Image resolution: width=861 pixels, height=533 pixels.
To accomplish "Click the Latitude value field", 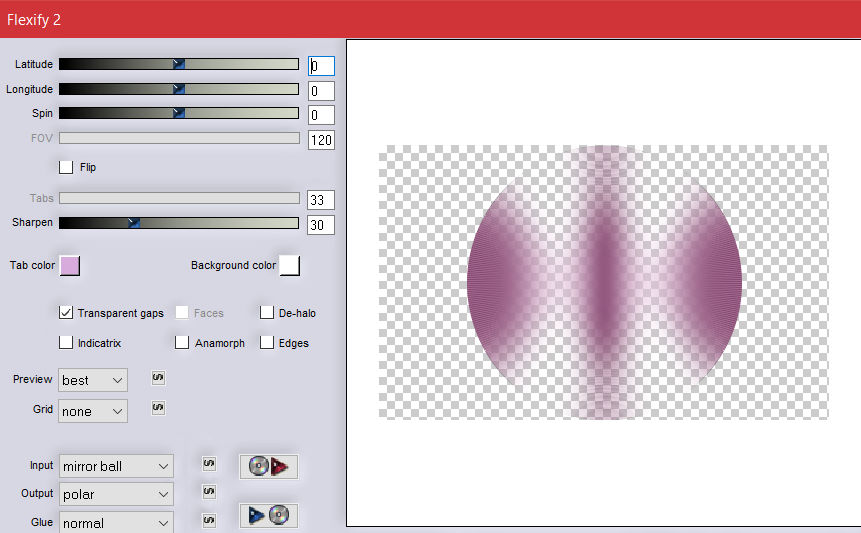I will (x=321, y=66).
